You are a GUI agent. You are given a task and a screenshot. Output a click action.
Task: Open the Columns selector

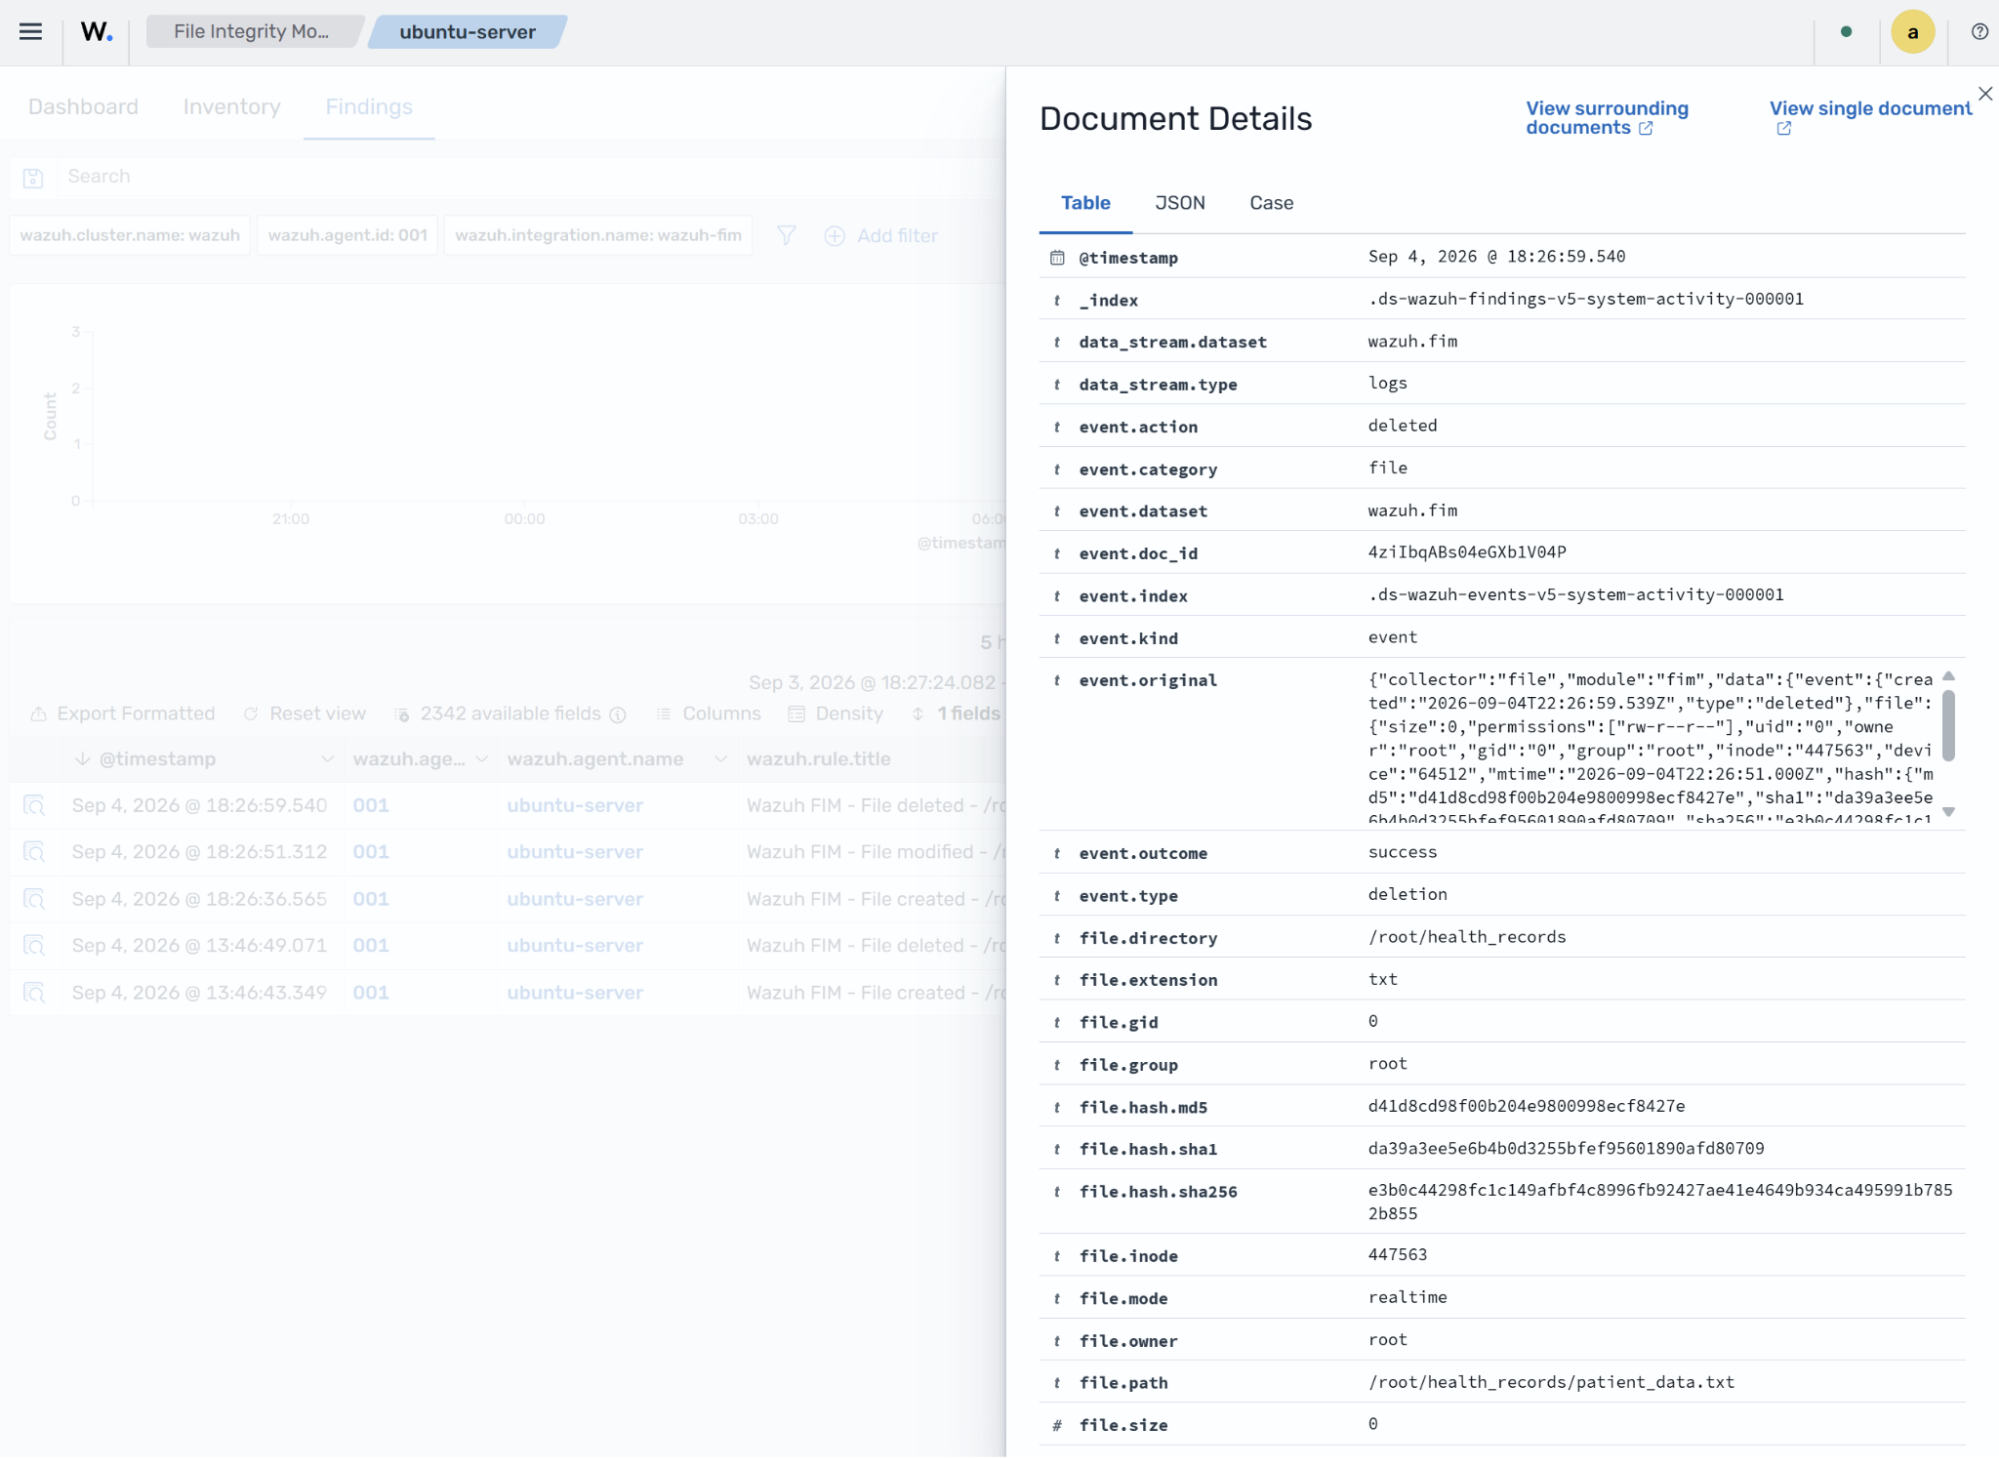[709, 714]
